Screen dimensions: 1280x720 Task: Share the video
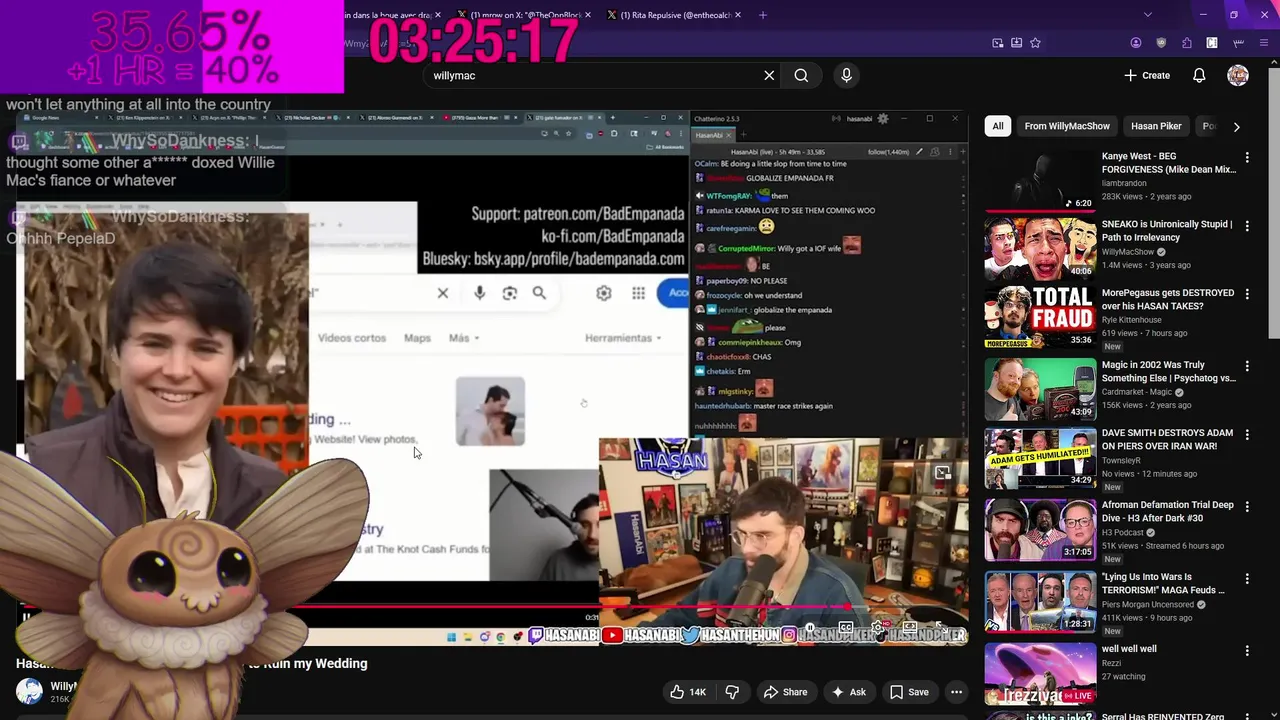tap(785, 692)
